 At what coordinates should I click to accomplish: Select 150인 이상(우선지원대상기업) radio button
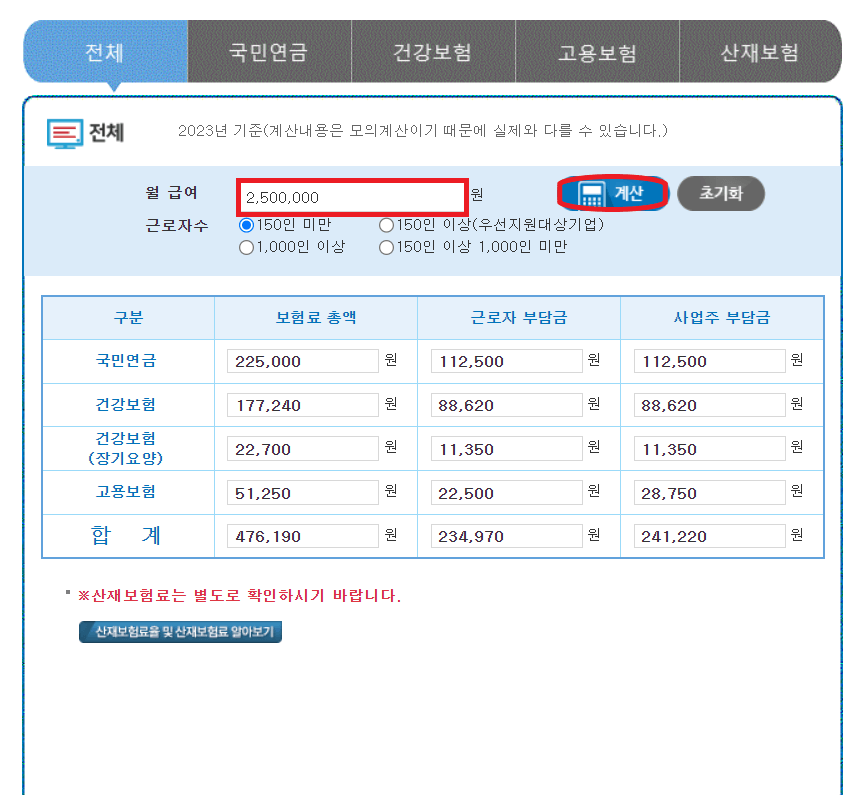(386, 225)
